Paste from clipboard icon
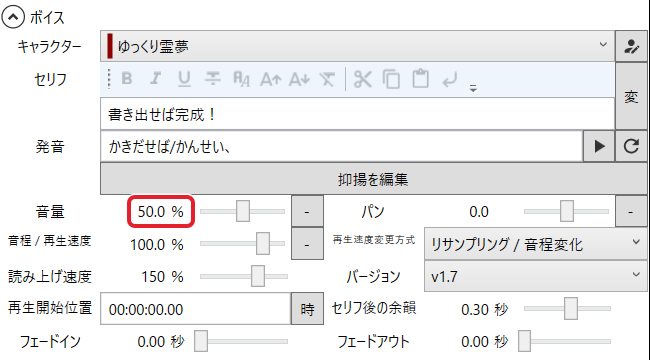 tap(420, 79)
